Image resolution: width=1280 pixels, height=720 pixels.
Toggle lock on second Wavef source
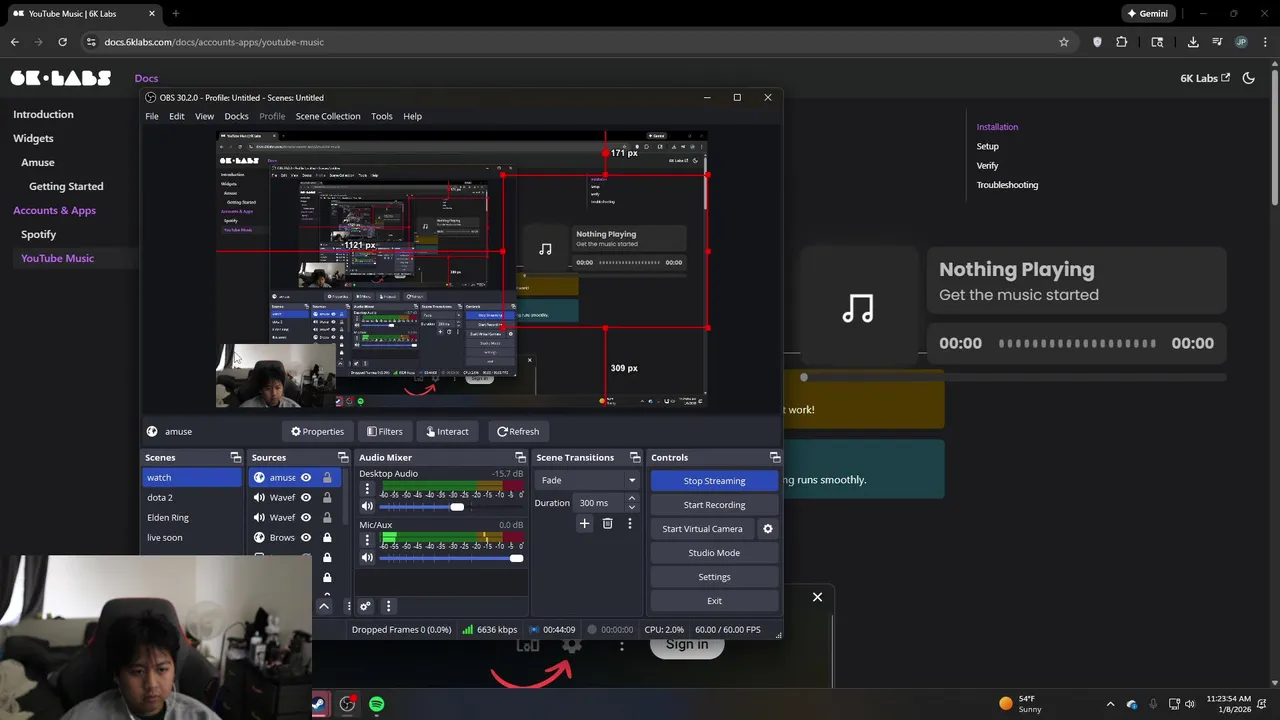pos(327,517)
